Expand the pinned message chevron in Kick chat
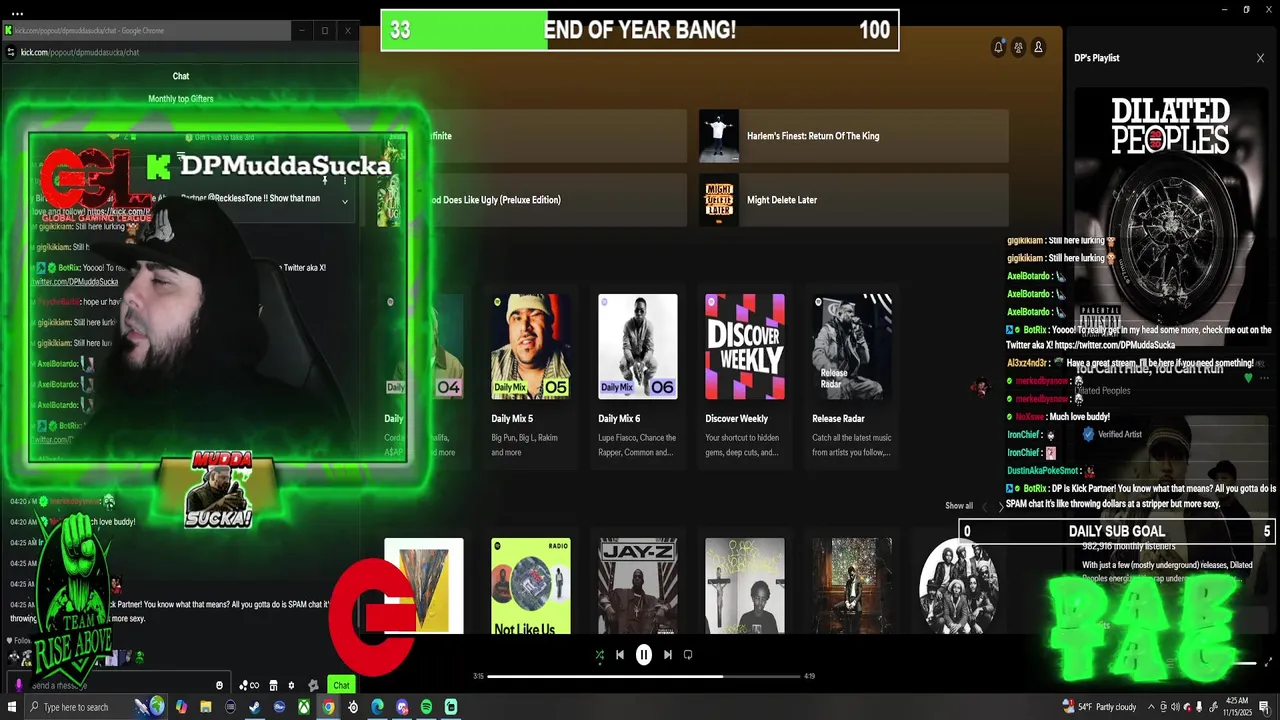Image resolution: width=1280 pixels, height=720 pixels. [345, 202]
